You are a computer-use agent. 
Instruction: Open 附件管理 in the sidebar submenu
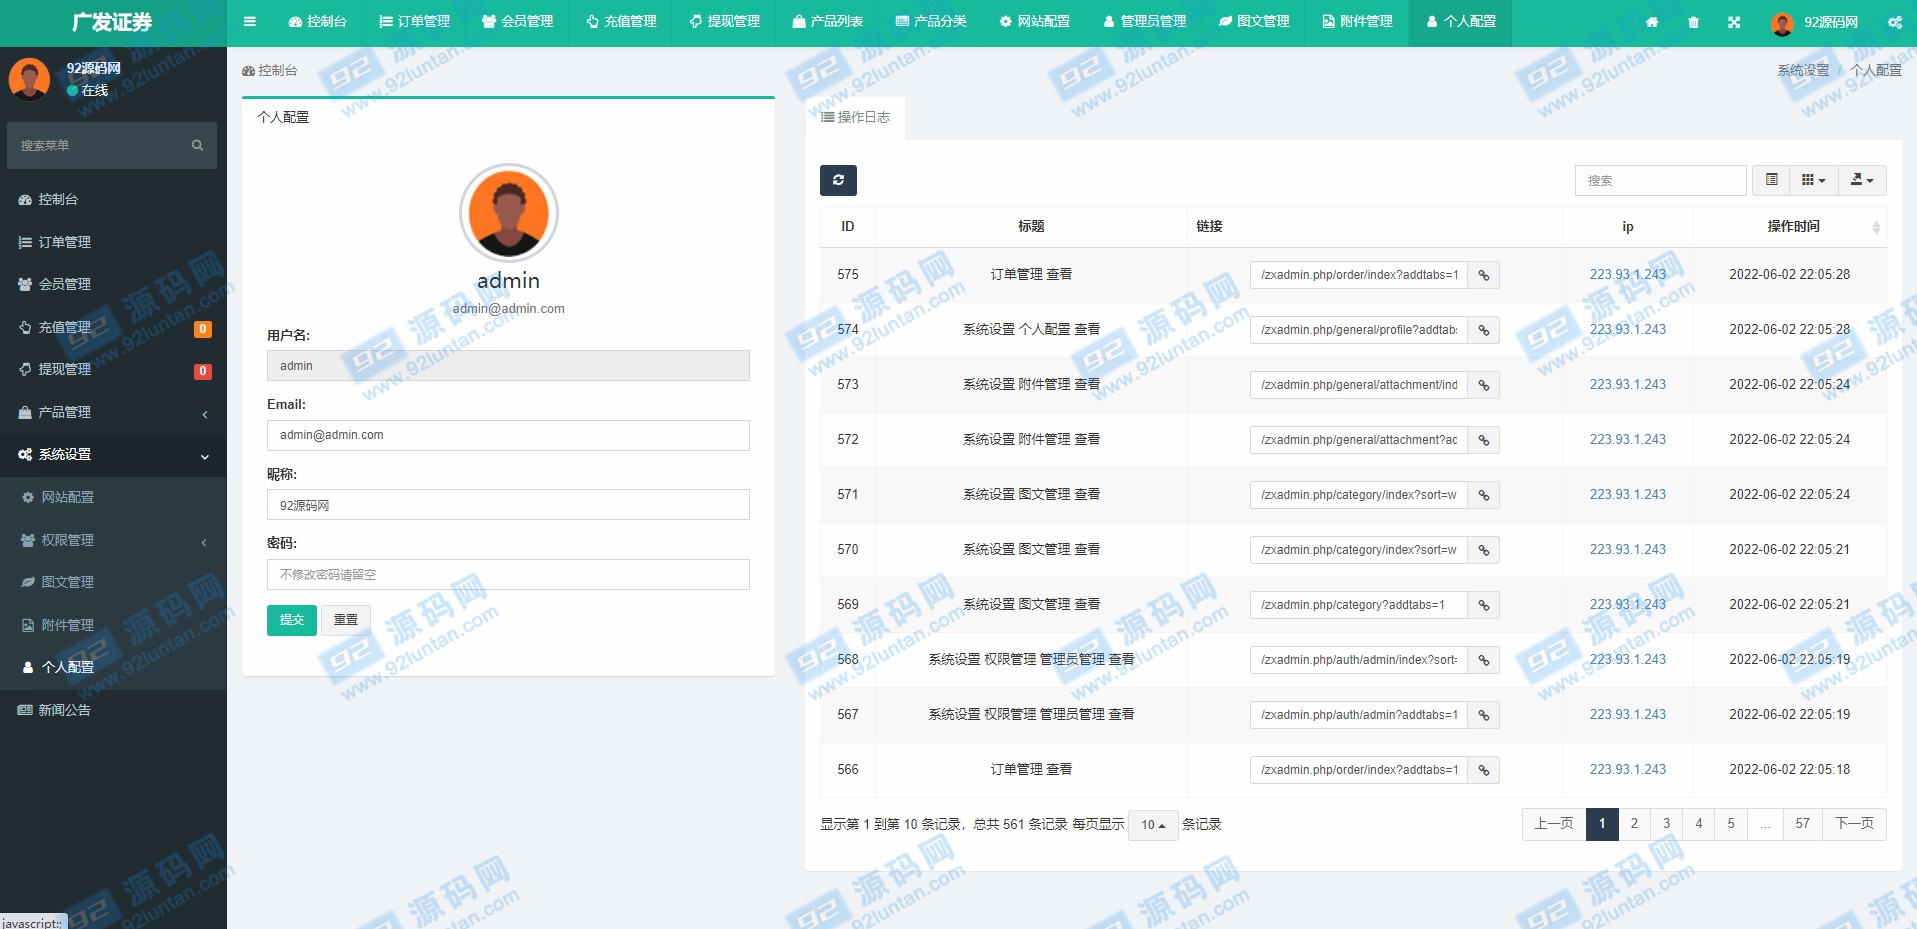coord(113,625)
